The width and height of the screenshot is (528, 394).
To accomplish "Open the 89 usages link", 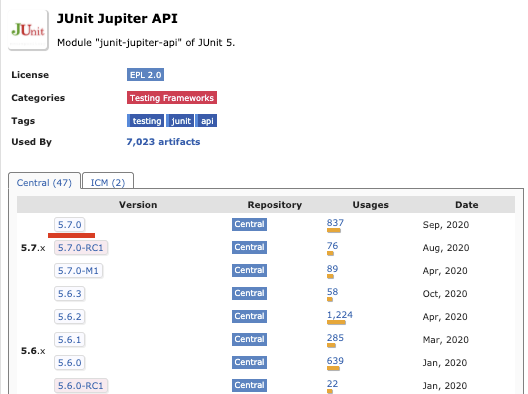I will coord(332,269).
